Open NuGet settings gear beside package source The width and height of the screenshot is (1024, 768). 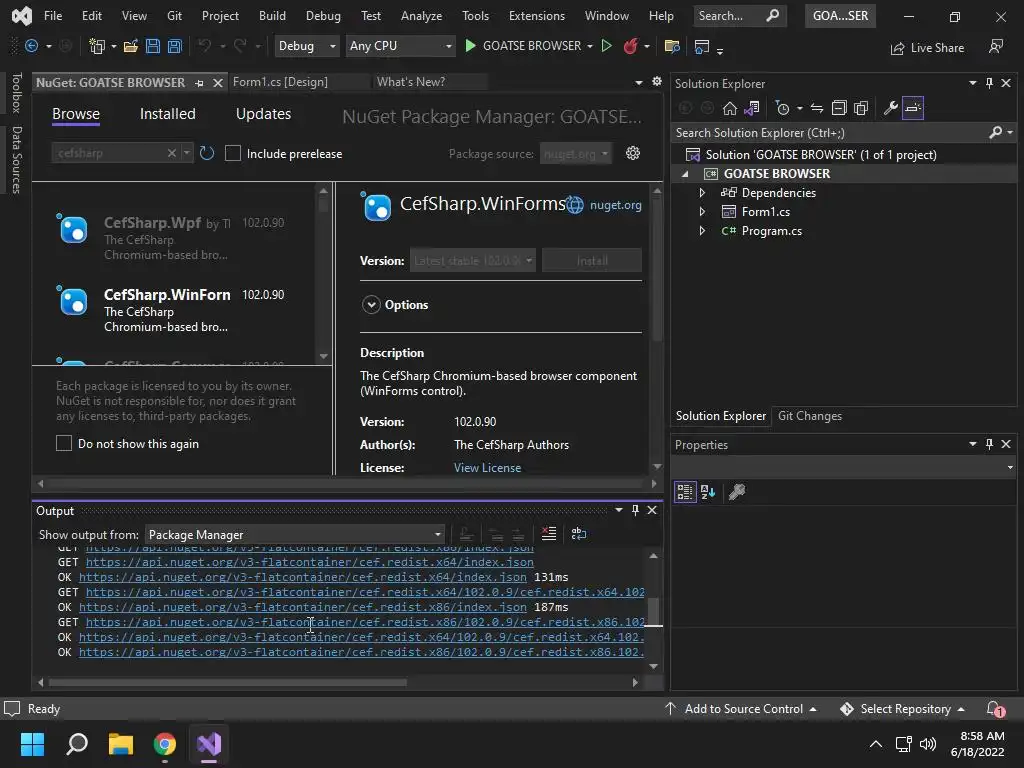[633, 153]
